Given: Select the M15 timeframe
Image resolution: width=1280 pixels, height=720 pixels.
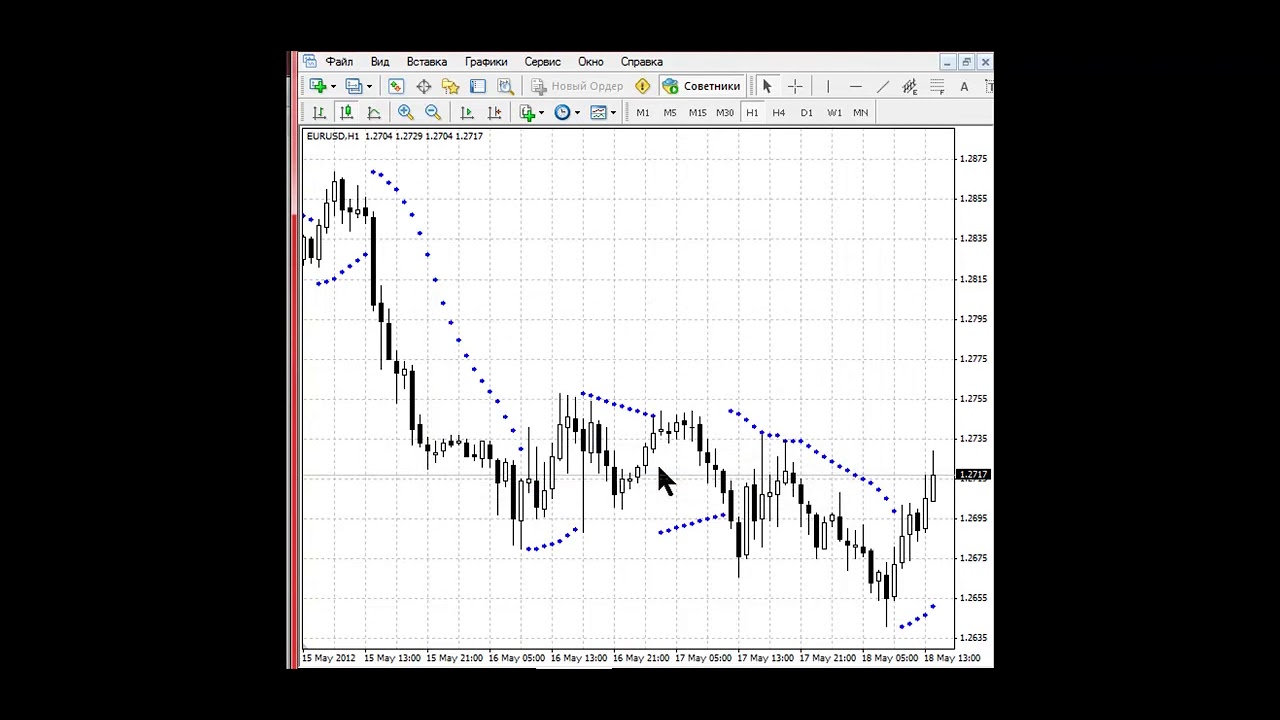Looking at the screenshot, I should (697, 113).
